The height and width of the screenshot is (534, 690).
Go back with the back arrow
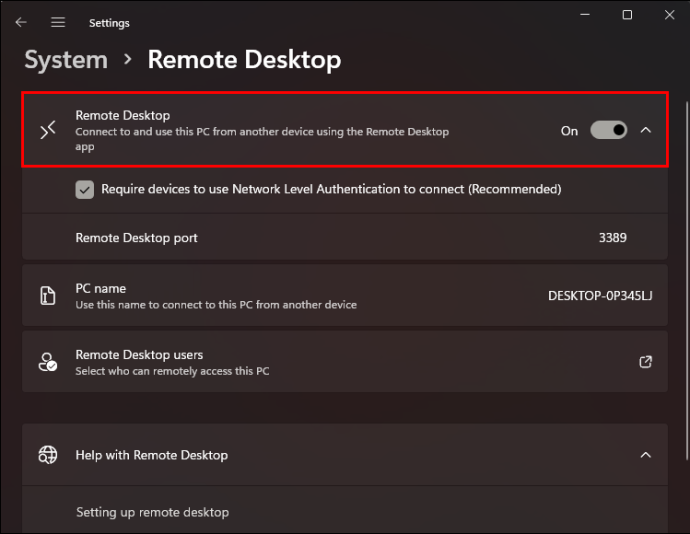[x=21, y=22]
